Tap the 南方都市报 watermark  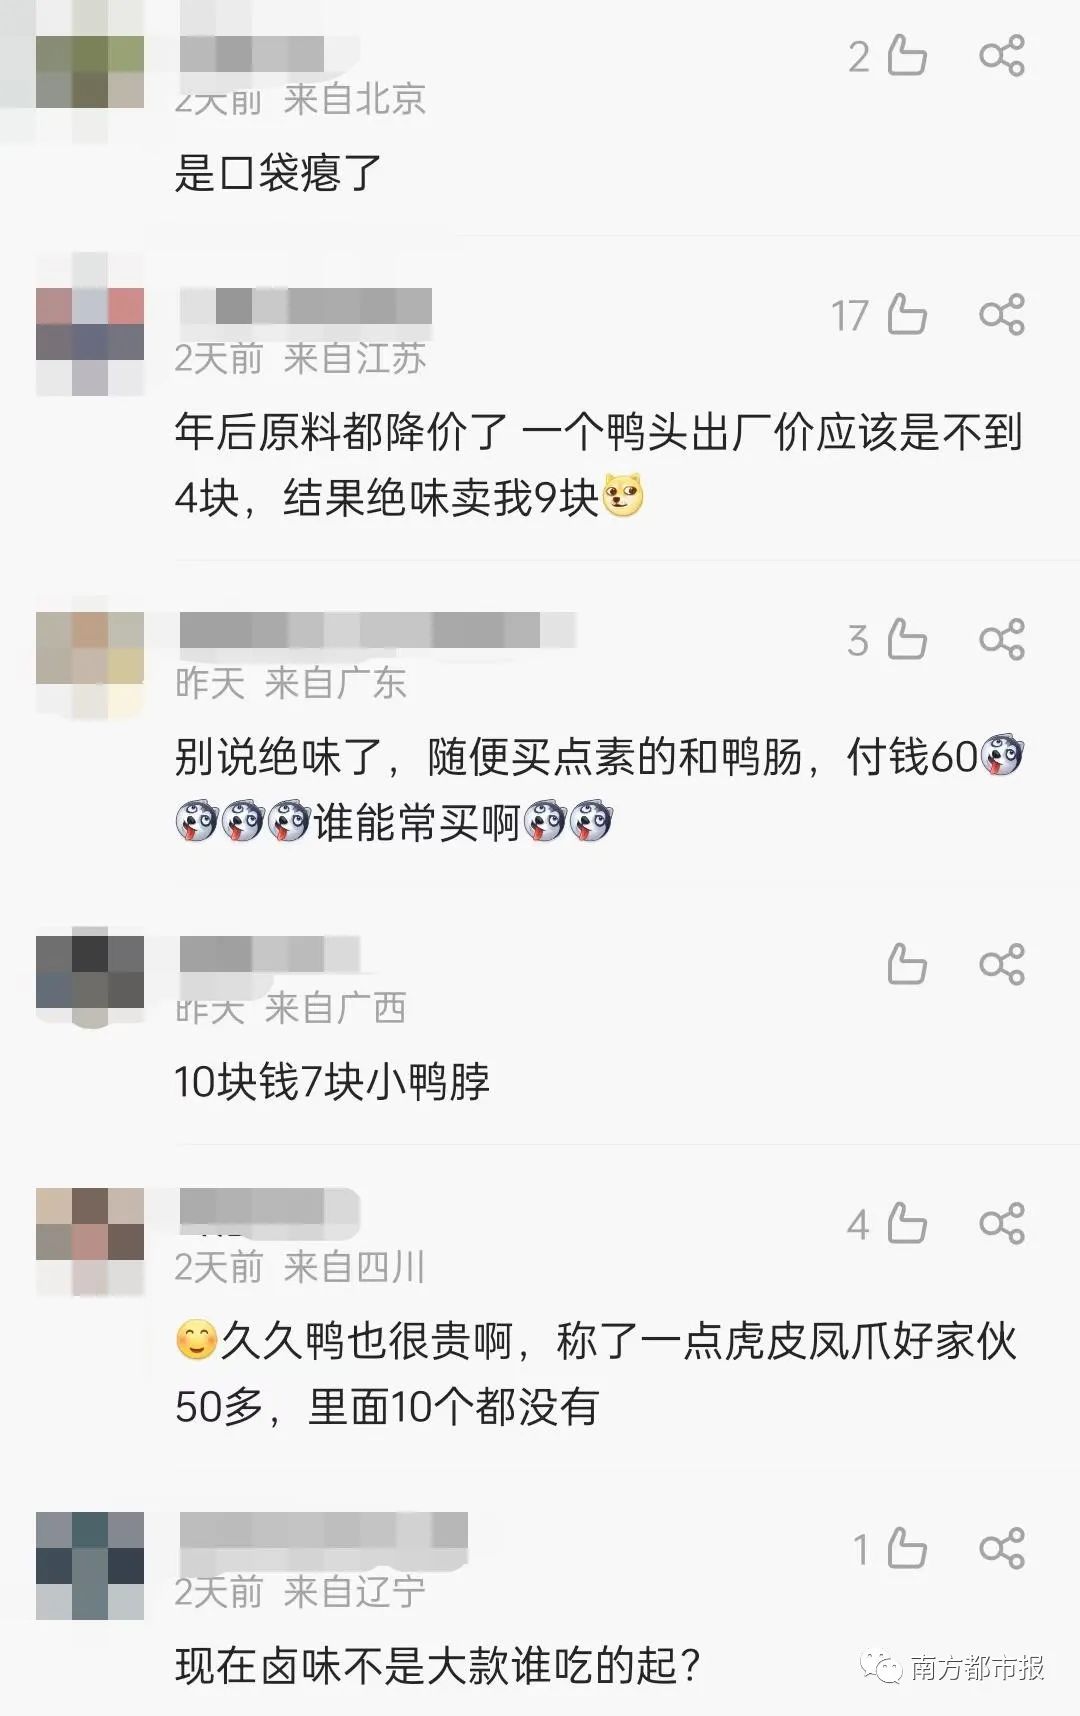point(956,1667)
